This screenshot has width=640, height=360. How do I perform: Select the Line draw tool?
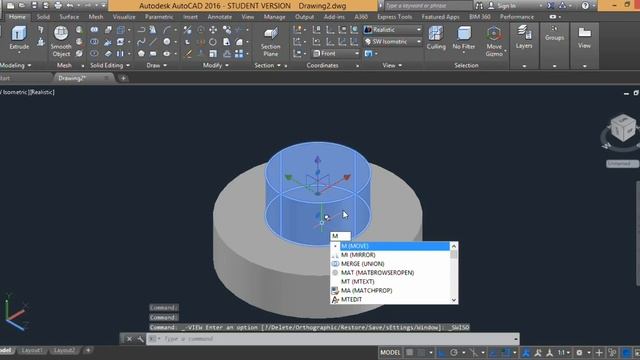[x=153, y=42]
